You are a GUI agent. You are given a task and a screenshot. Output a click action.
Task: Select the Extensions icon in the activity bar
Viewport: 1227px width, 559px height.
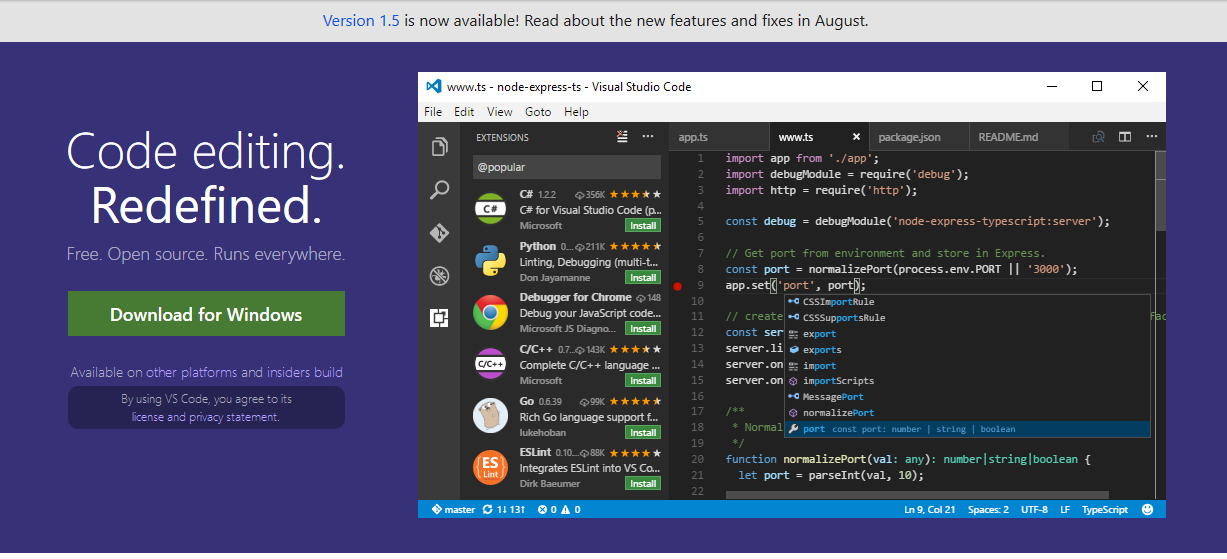pos(439,318)
